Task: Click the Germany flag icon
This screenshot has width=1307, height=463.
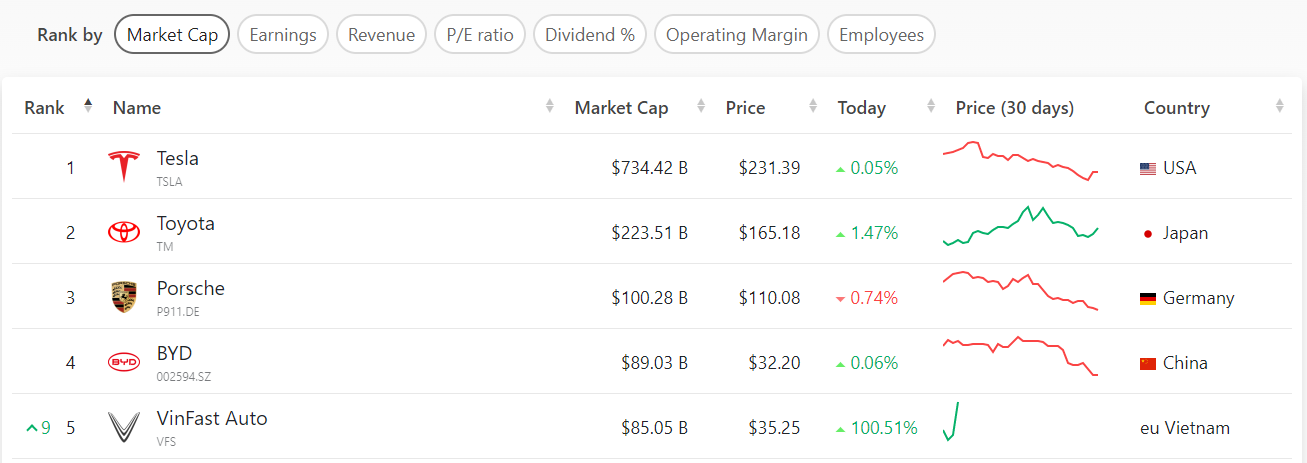Action: 1148,299
